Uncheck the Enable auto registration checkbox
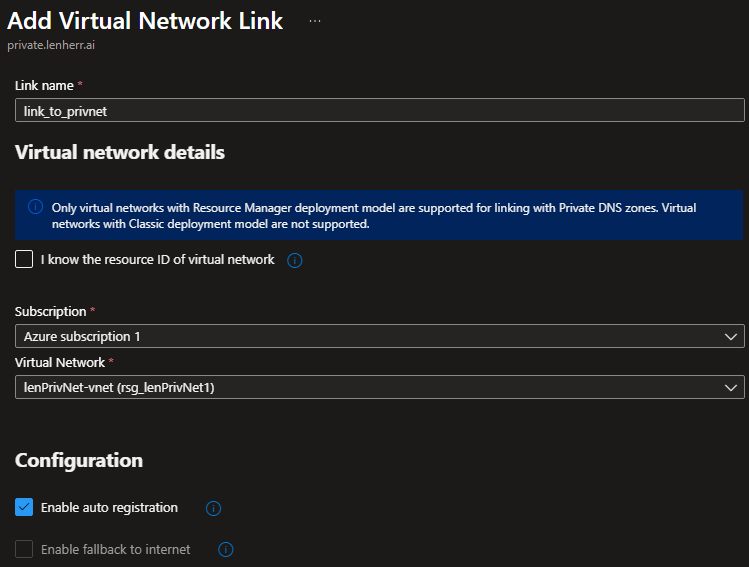 click(24, 508)
